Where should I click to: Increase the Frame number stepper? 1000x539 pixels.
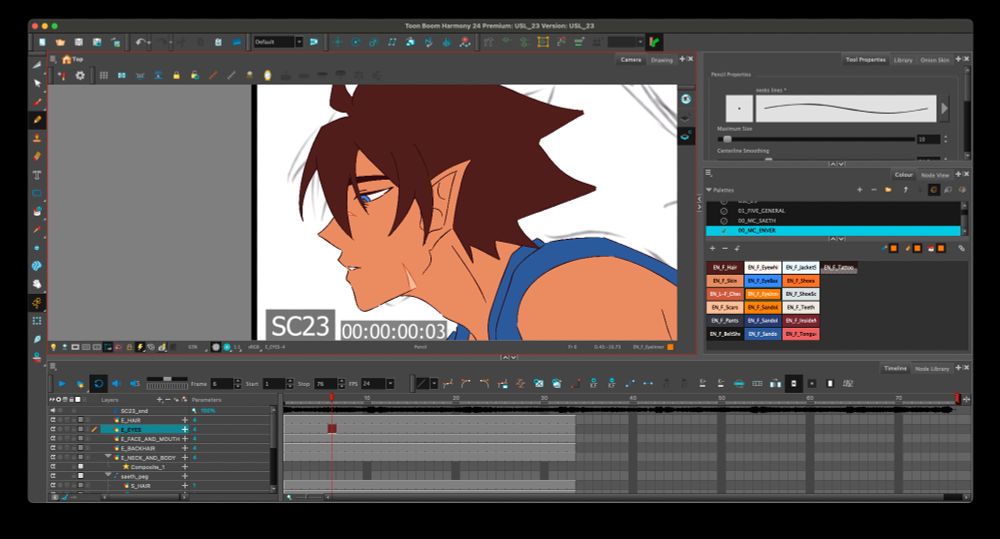pyautogui.click(x=238, y=381)
